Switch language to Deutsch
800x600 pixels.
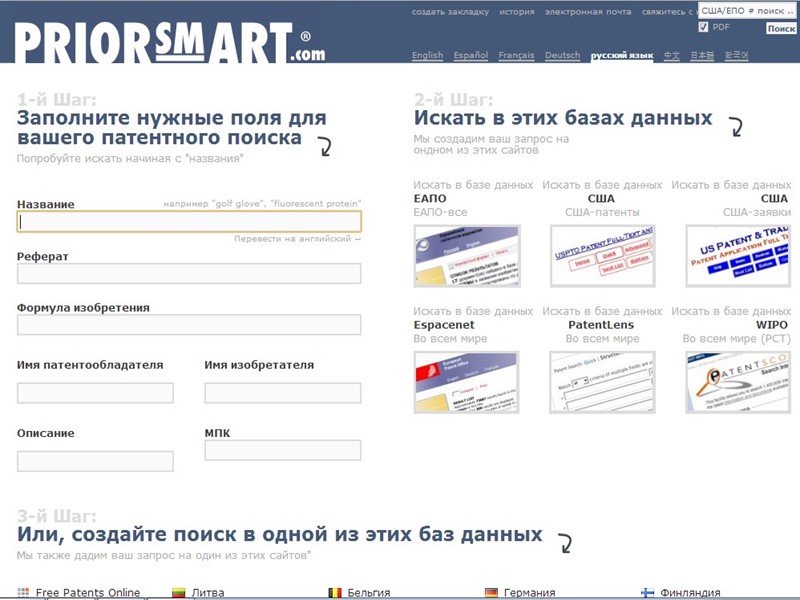coord(562,55)
